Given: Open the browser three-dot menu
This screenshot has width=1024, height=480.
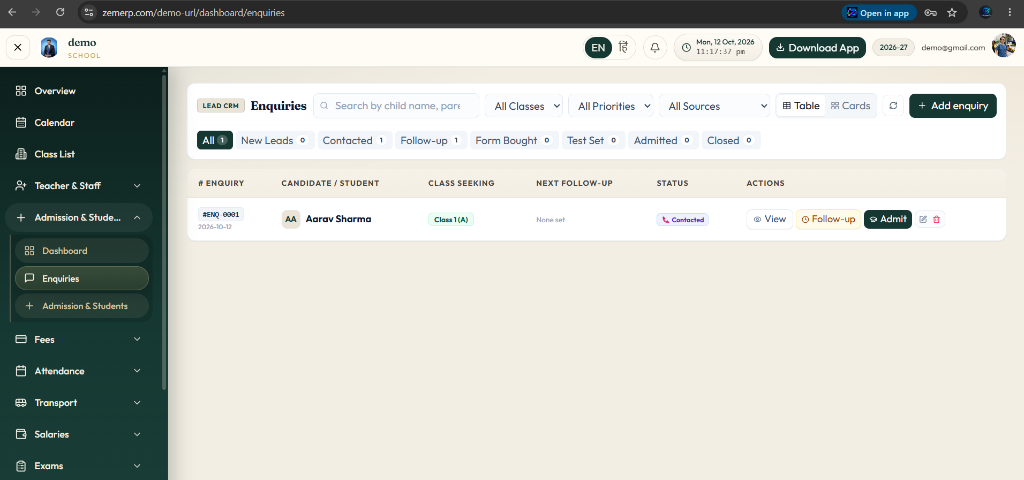Looking at the screenshot, I should pyautogui.click(x=1011, y=12).
